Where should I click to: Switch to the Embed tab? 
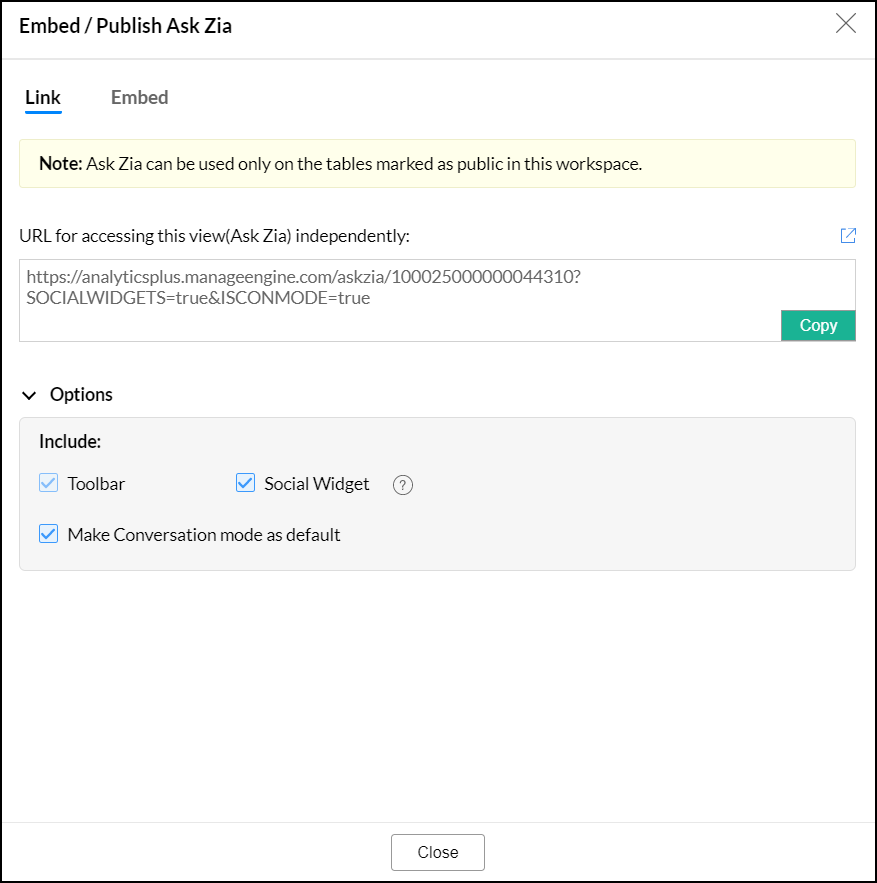[x=139, y=97]
